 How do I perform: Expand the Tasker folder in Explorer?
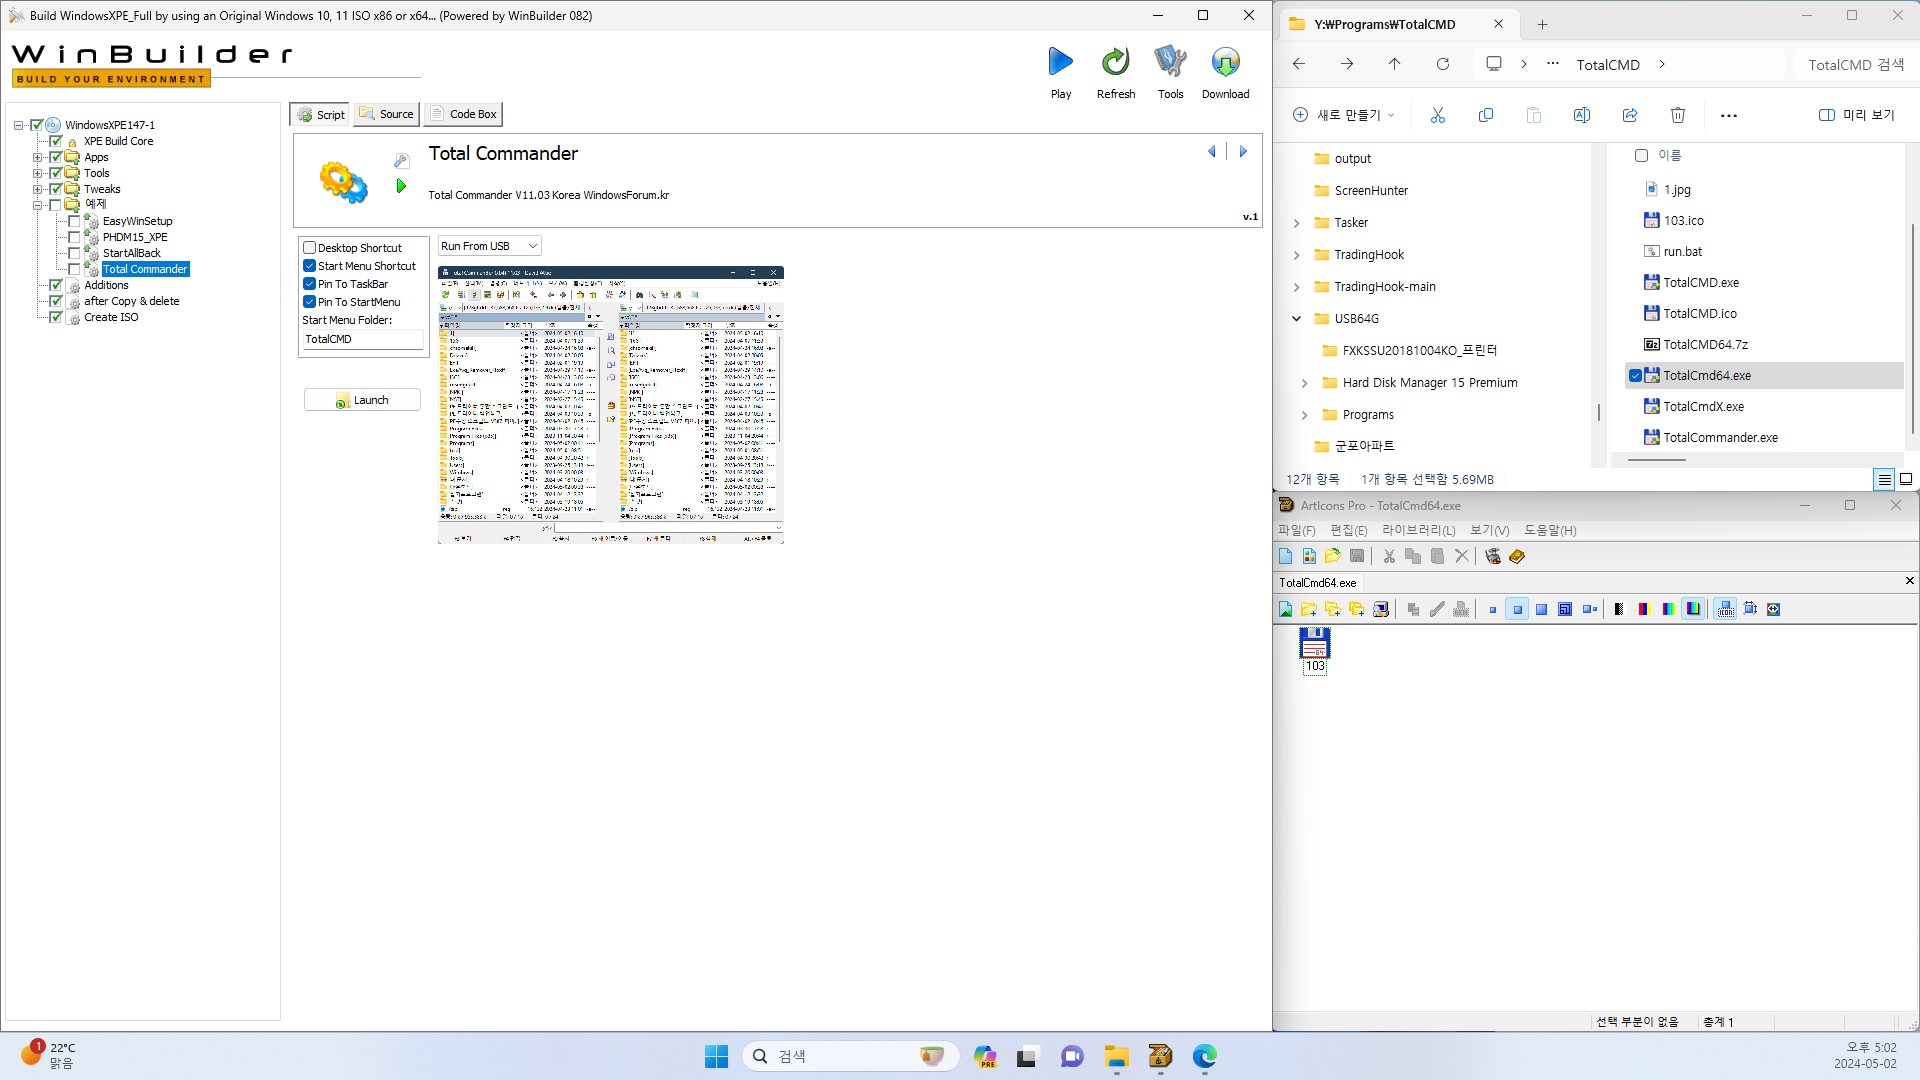click(1297, 223)
